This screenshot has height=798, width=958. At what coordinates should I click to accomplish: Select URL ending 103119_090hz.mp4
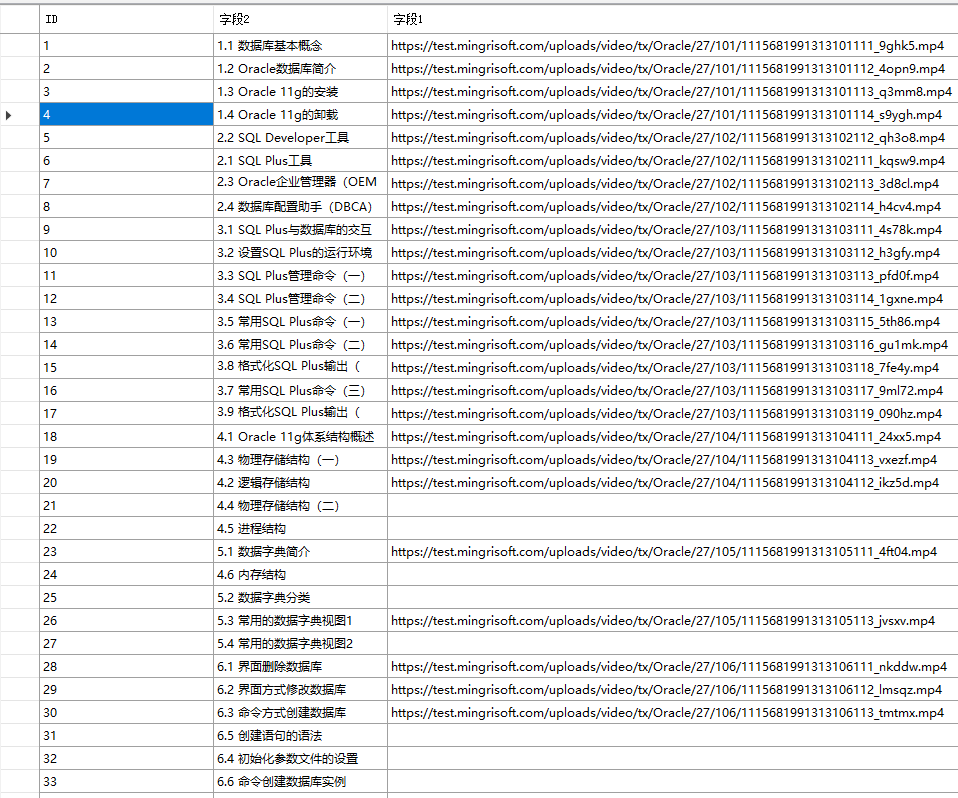point(673,414)
